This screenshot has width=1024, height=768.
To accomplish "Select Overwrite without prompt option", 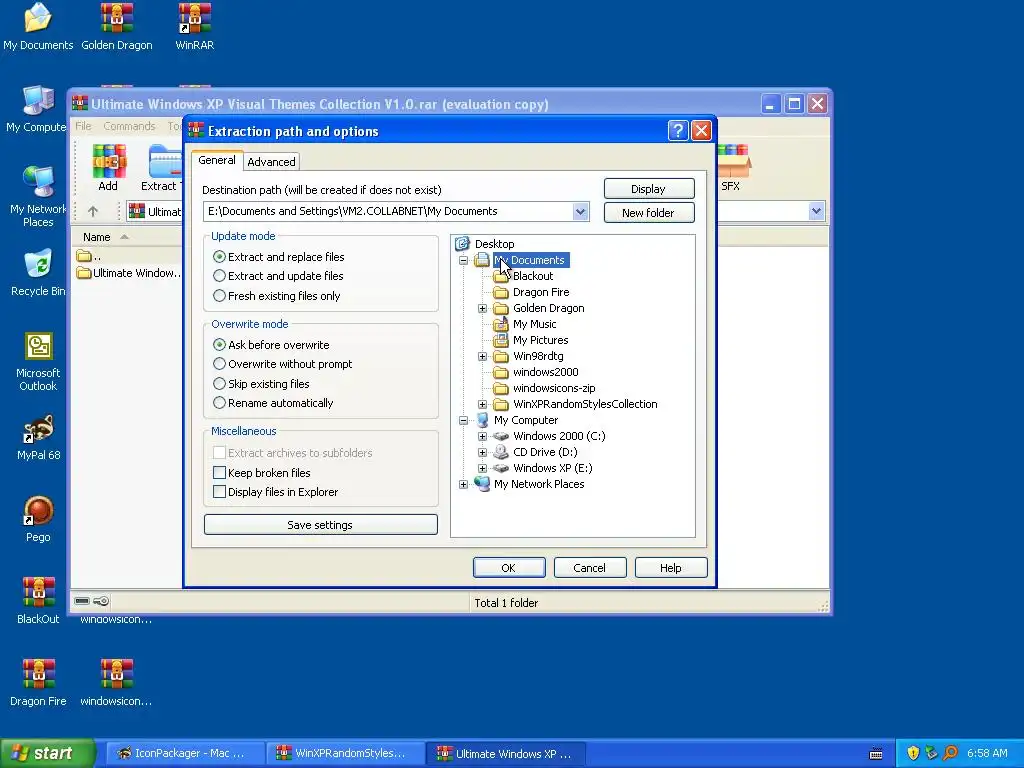I will pos(283,364).
